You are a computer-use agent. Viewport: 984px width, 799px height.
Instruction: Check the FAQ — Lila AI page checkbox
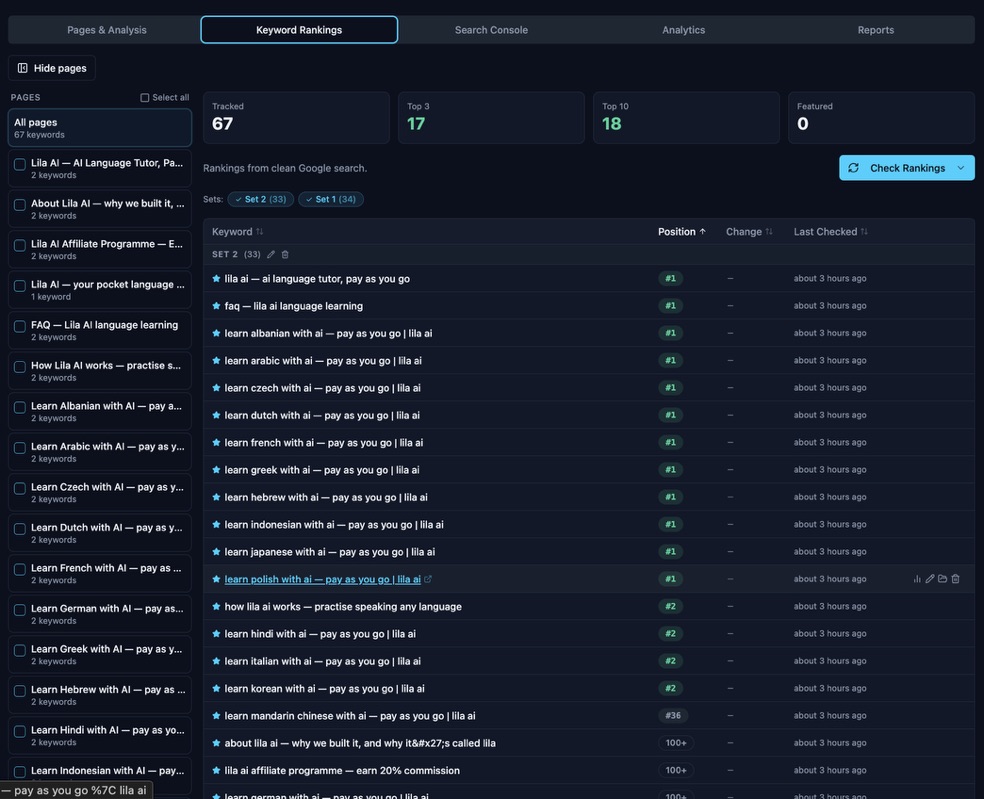[20, 326]
